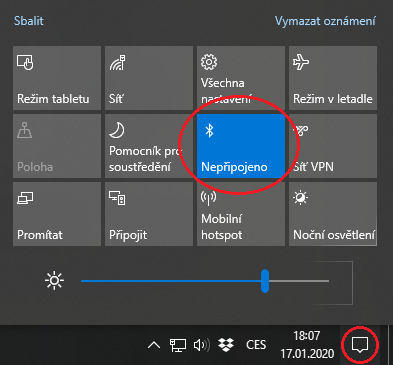Click the Pomocník pro soustředění moon tile
Screen dimensions: 393x365
tap(149, 146)
